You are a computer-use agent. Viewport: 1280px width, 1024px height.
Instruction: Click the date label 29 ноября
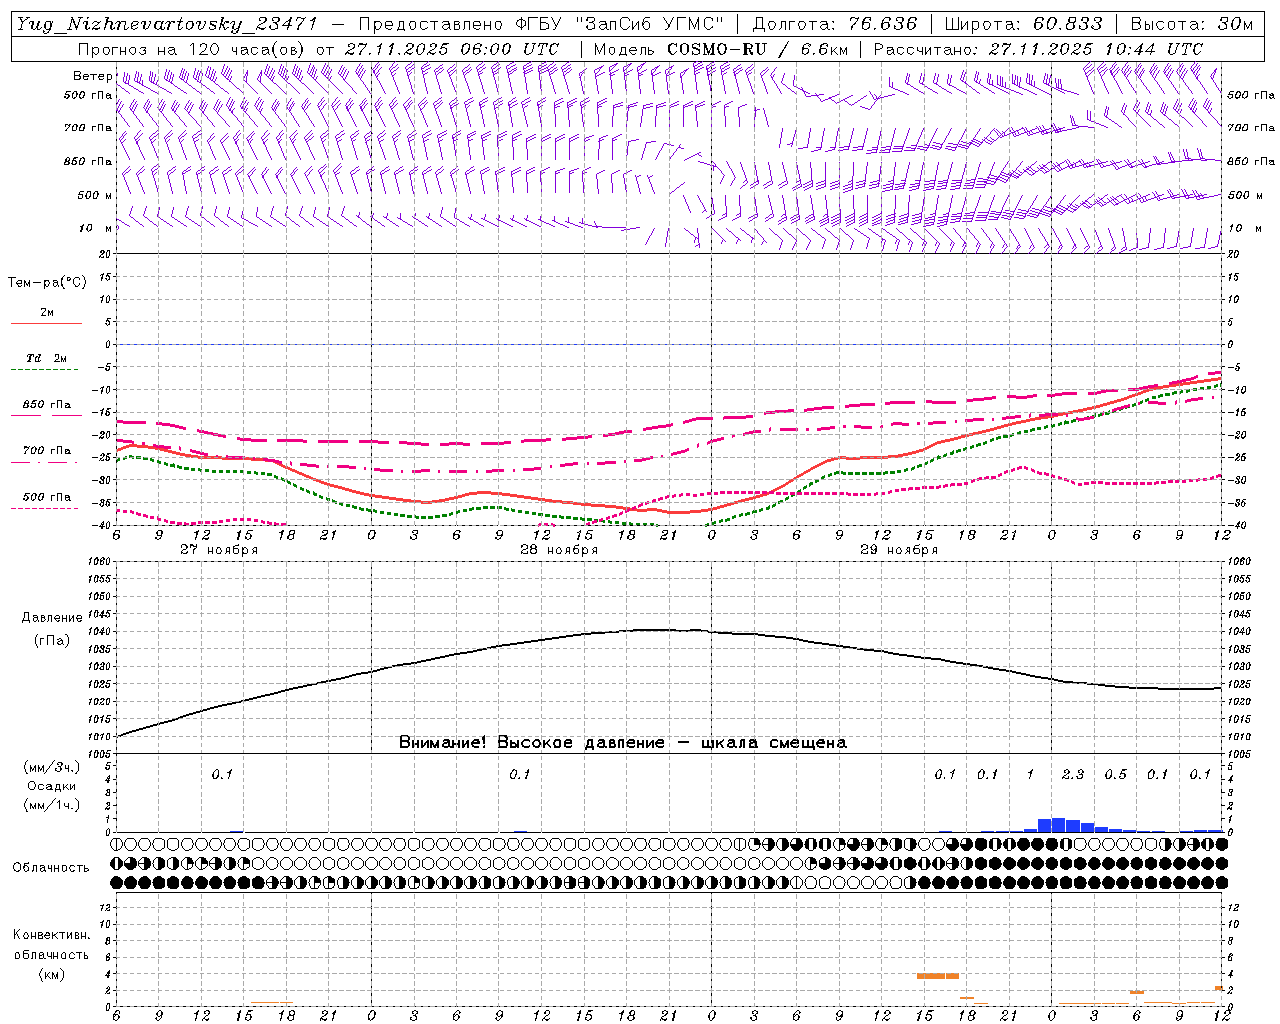tap(899, 550)
